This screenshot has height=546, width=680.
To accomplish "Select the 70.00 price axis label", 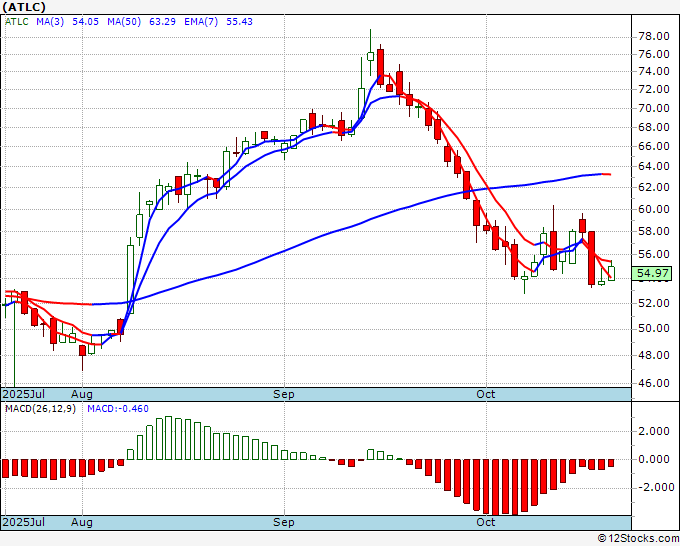I will point(654,108).
